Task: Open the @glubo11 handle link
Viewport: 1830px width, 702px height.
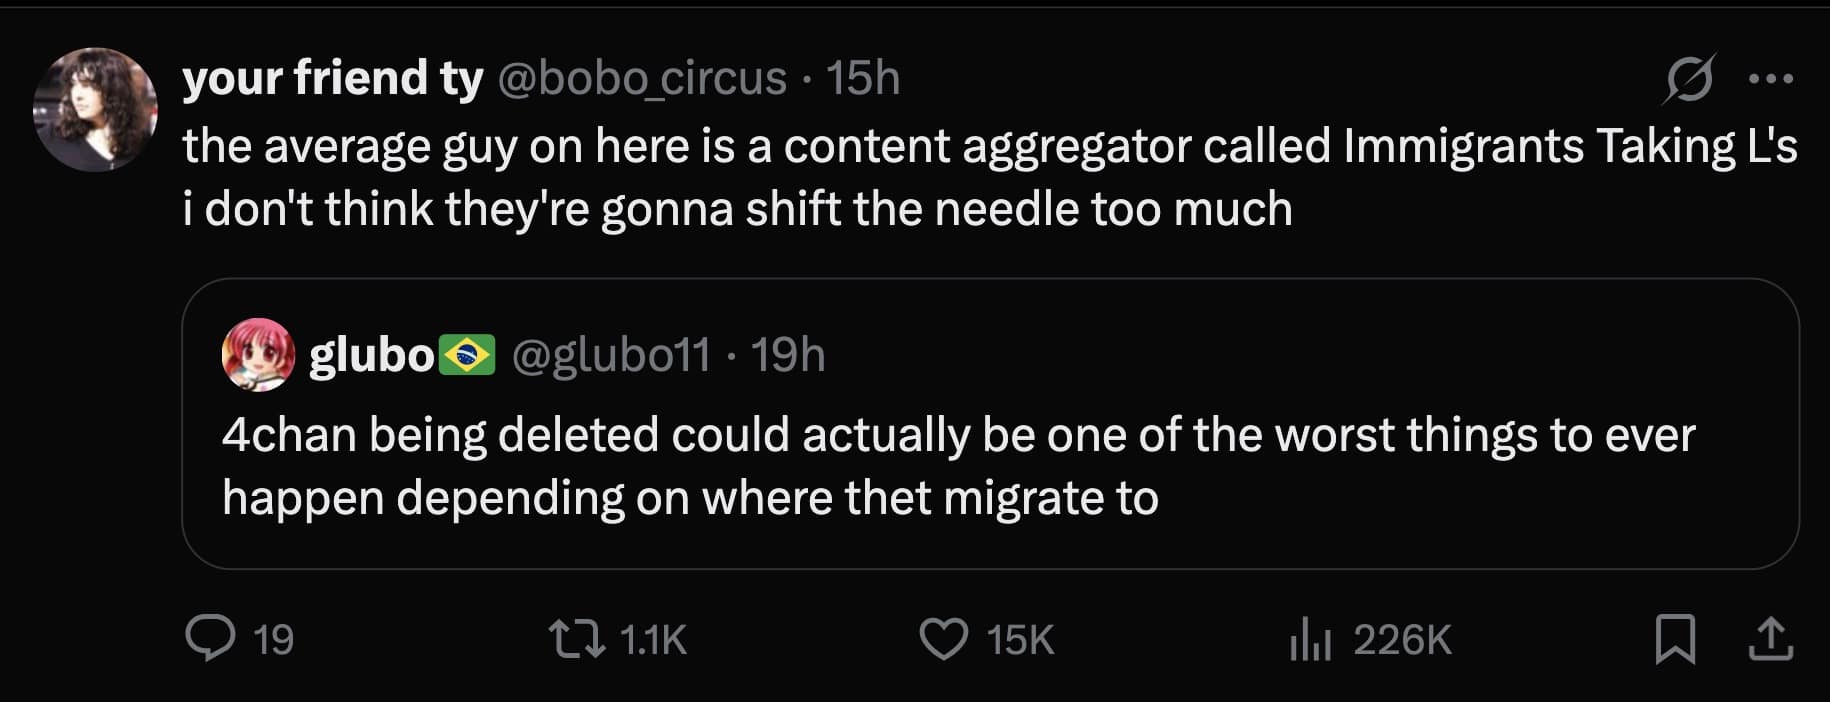Action: coord(612,355)
